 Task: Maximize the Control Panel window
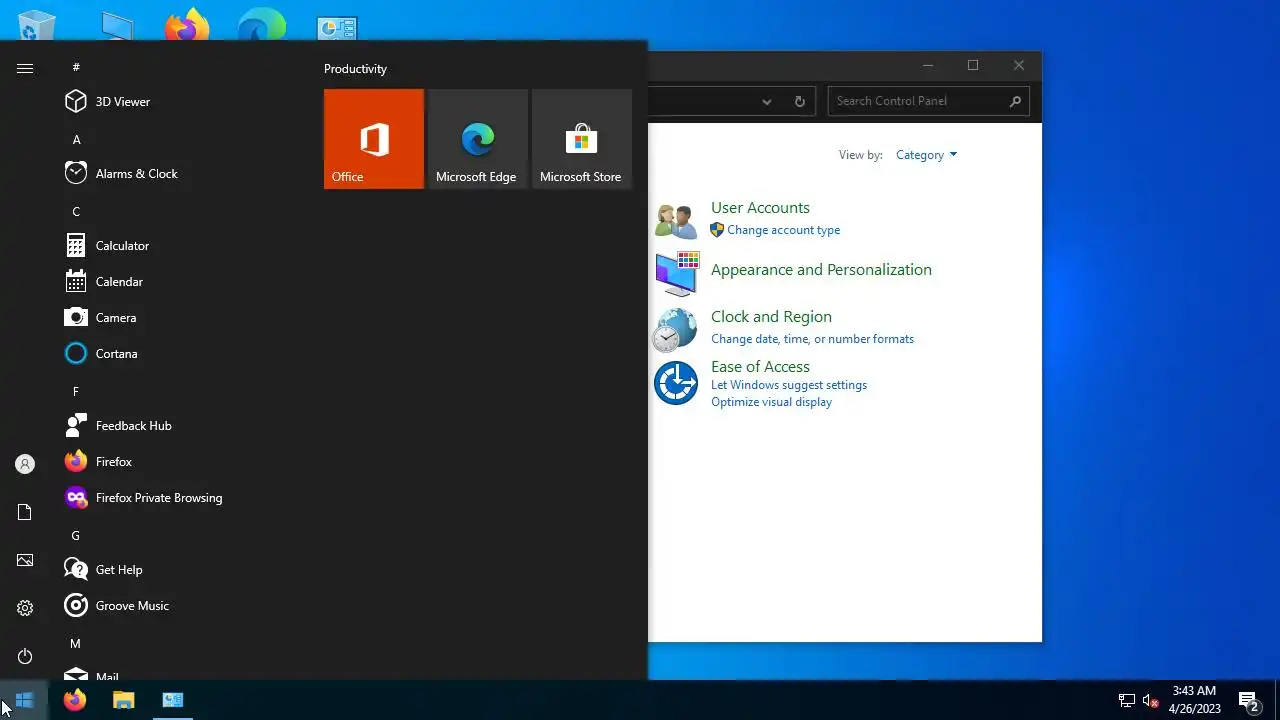[973, 66]
